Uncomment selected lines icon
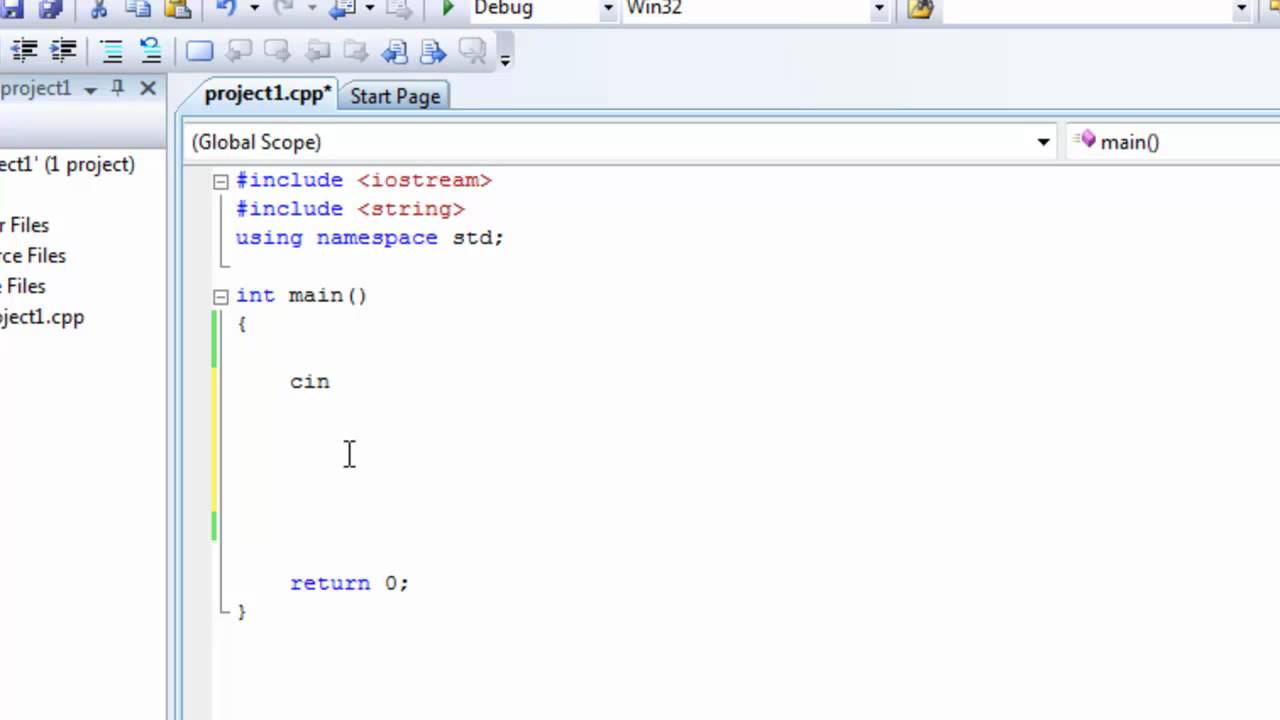This screenshot has width=1280, height=720. point(150,51)
